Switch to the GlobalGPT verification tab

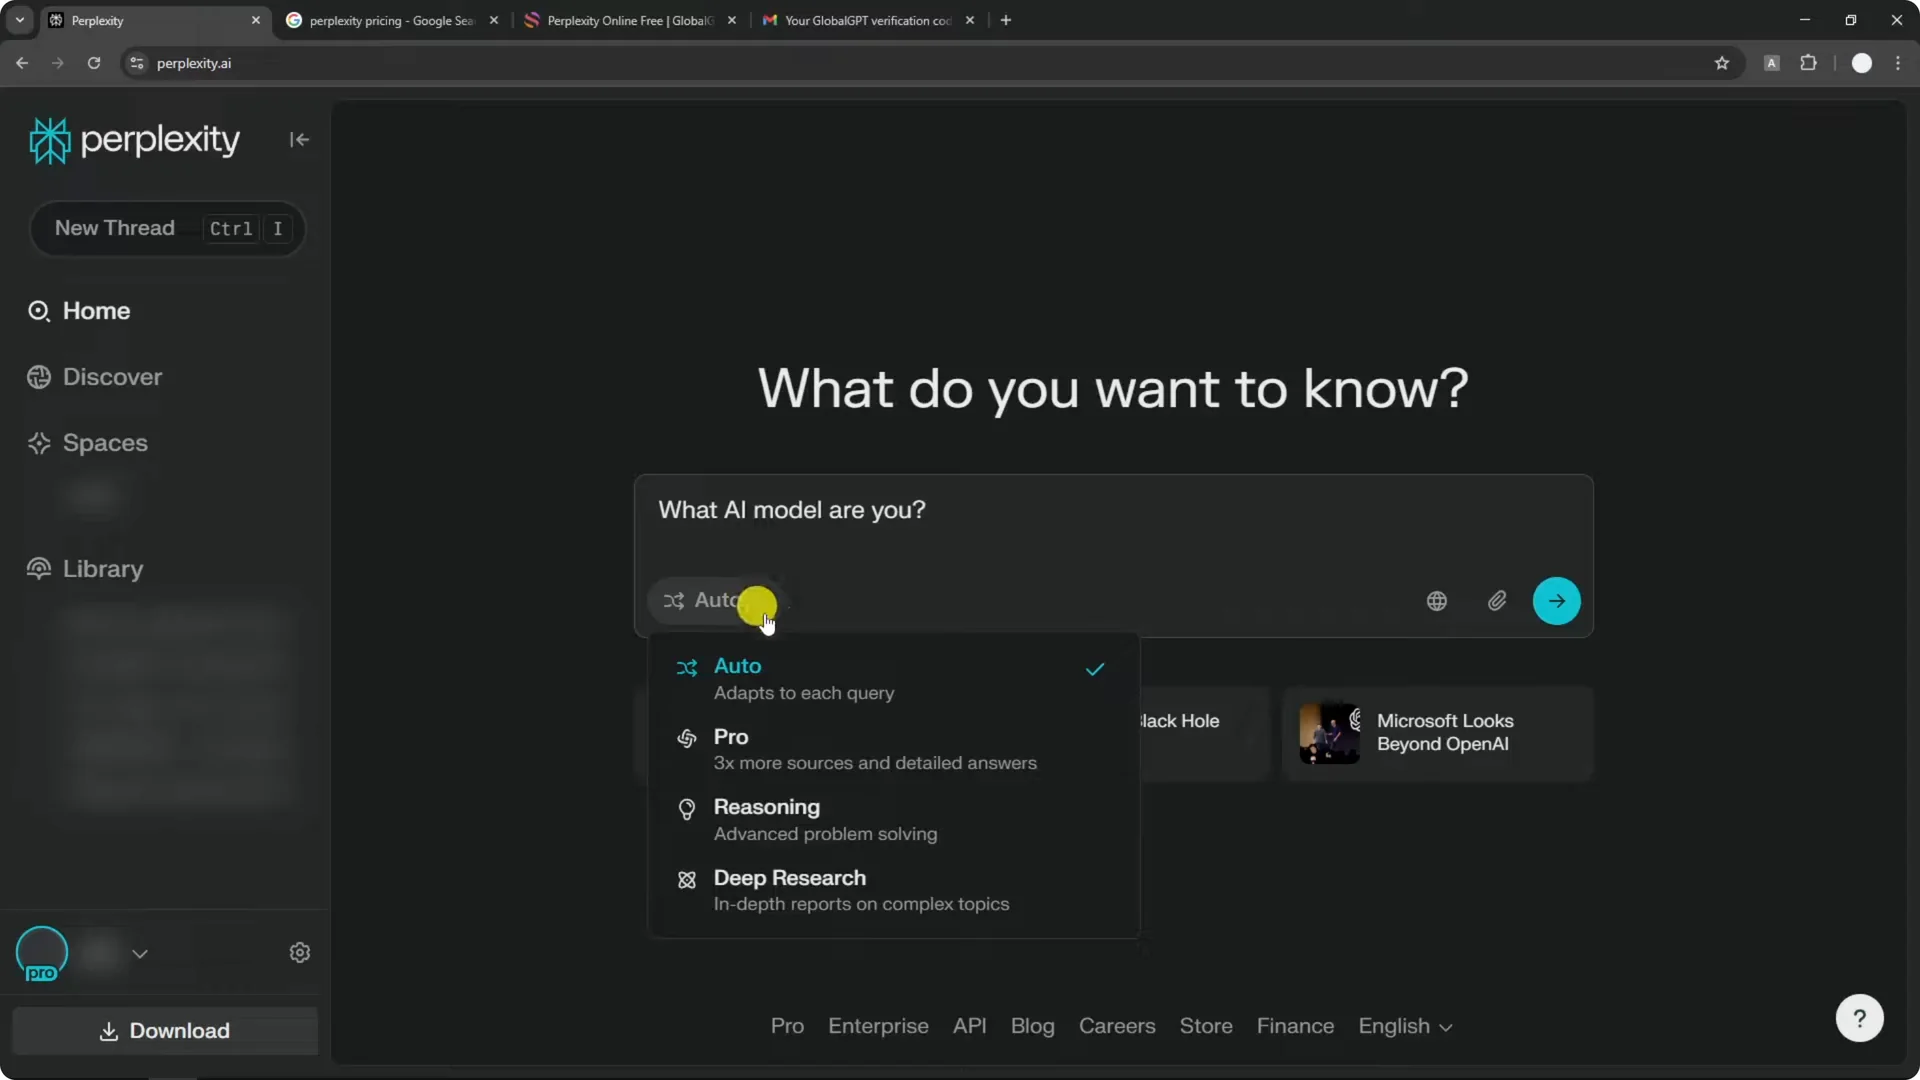click(862, 20)
